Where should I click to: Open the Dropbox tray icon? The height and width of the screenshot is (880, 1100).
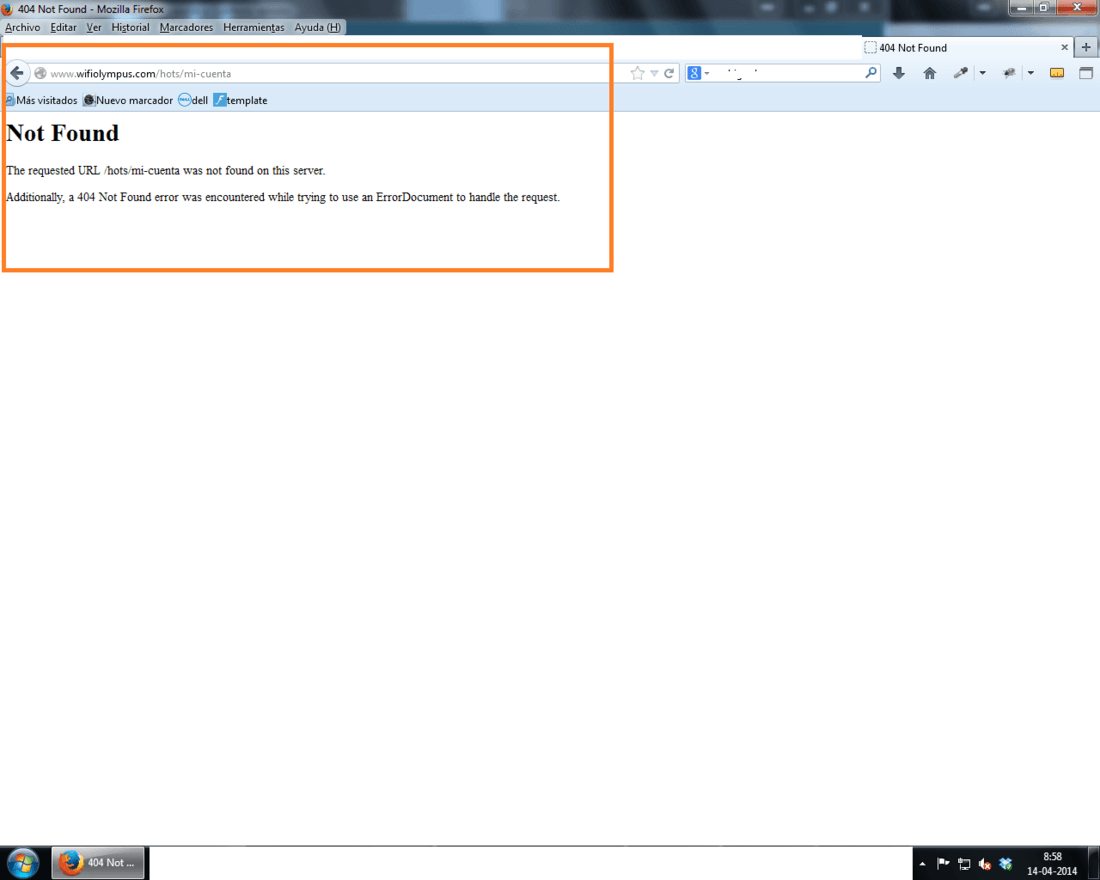pos(1005,863)
